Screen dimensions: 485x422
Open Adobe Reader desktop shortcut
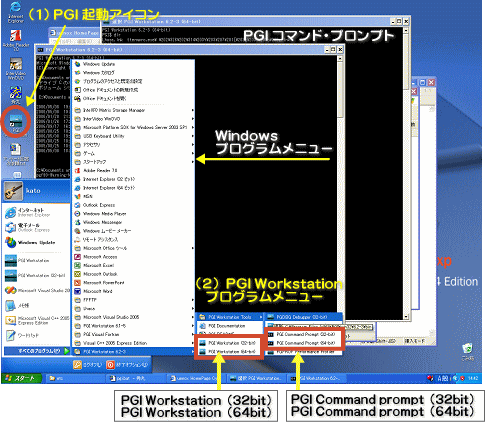point(16,40)
